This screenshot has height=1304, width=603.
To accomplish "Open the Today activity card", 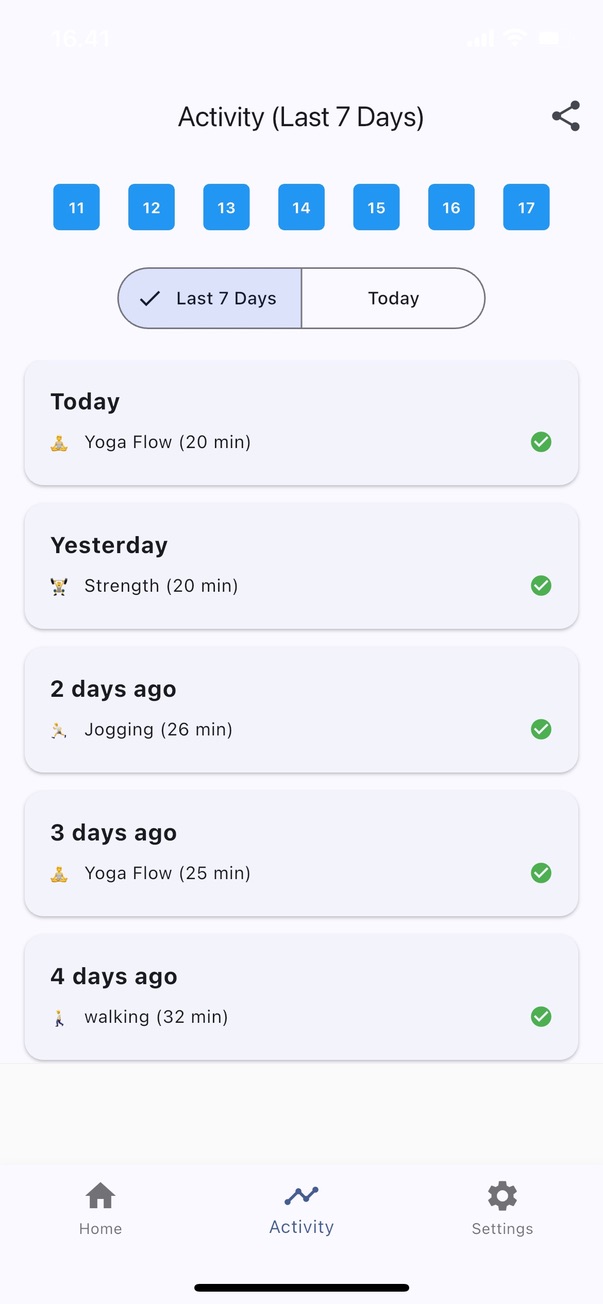I will click(x=301, y=422).
